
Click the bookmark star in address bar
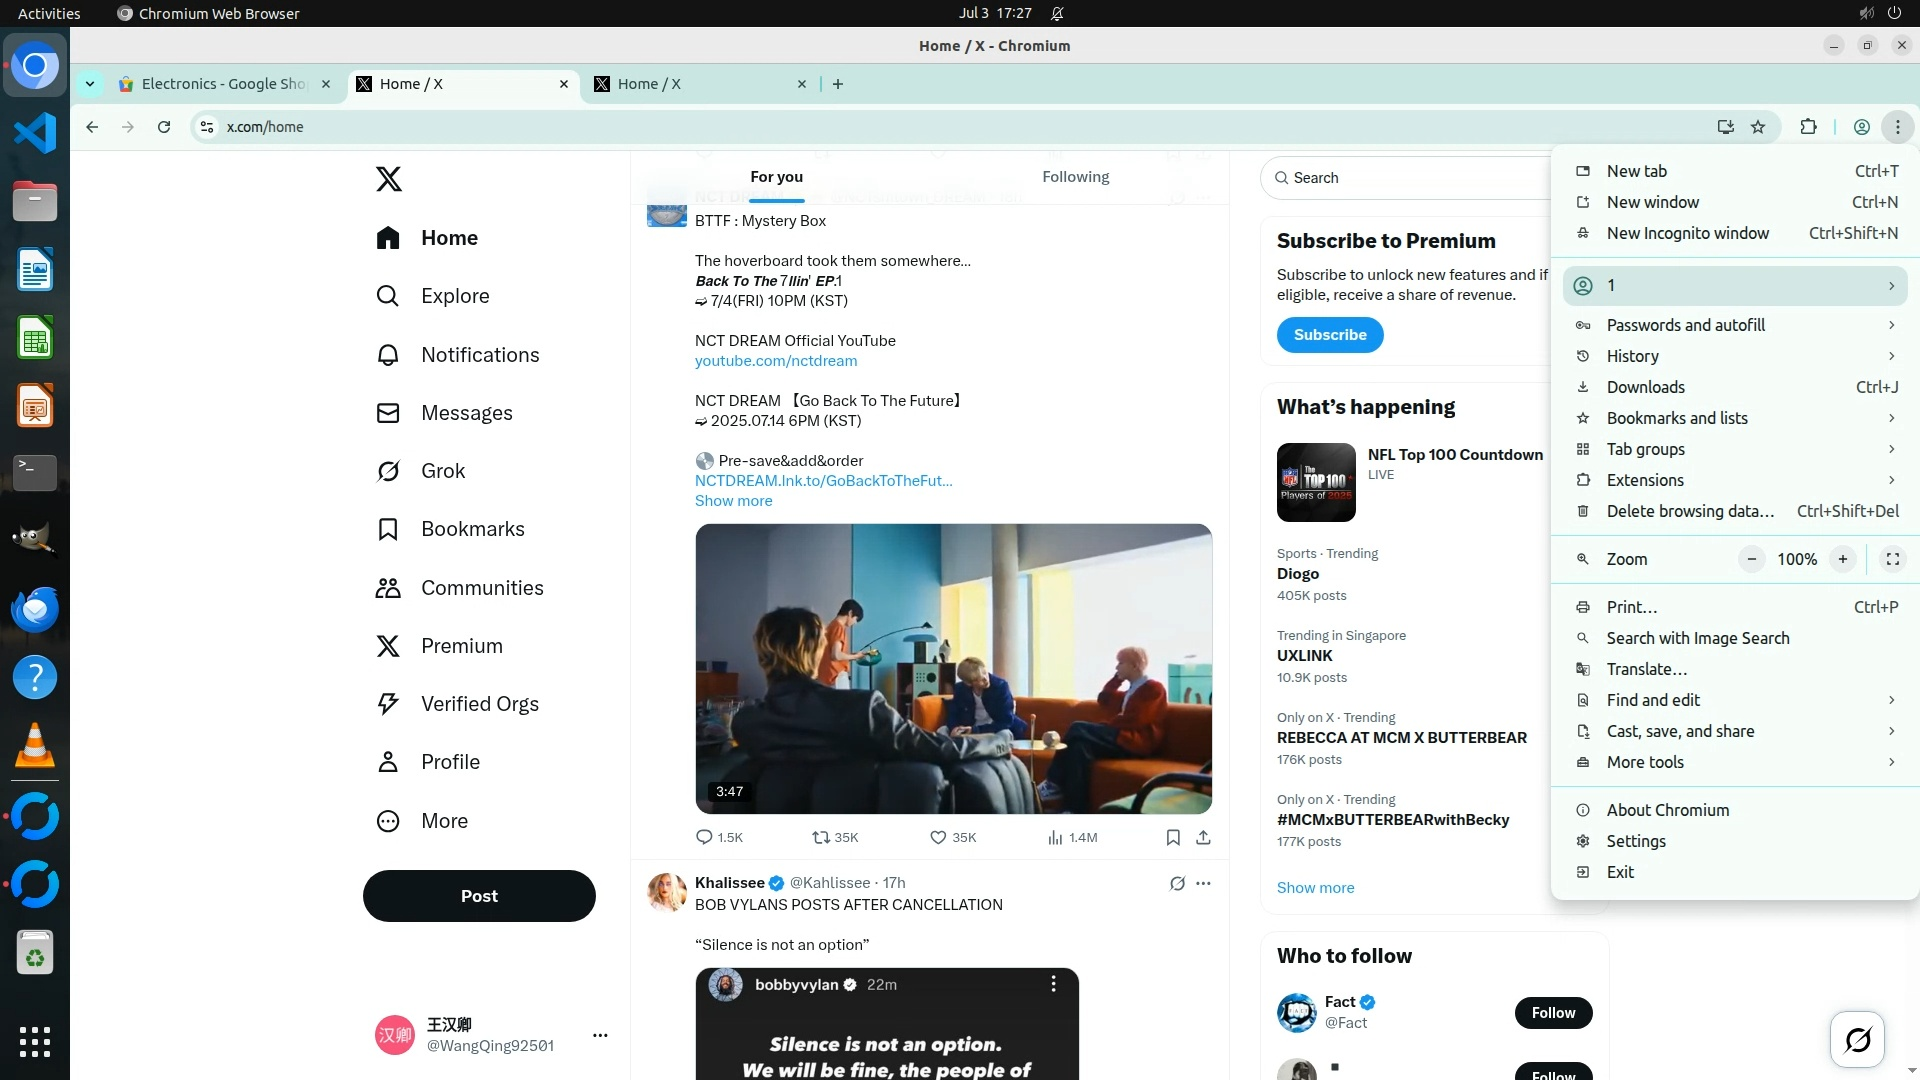pos(1758,127)
